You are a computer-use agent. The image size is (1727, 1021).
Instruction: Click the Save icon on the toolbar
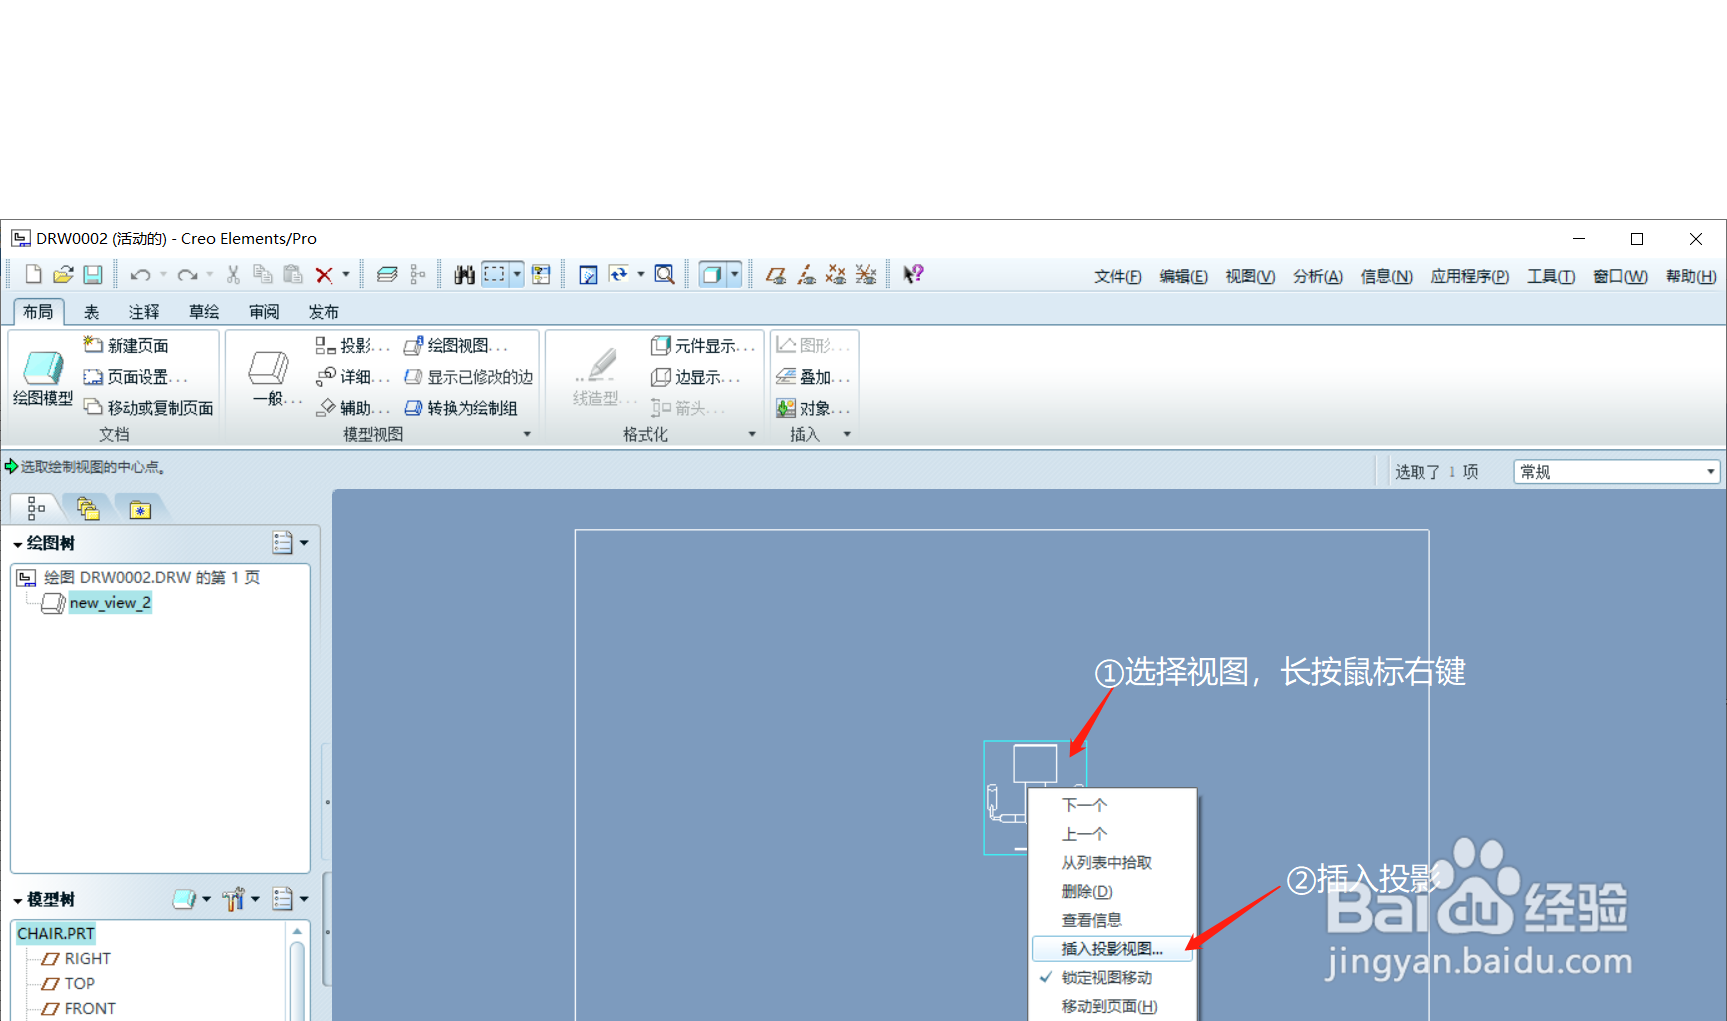(x=93, y=273)
